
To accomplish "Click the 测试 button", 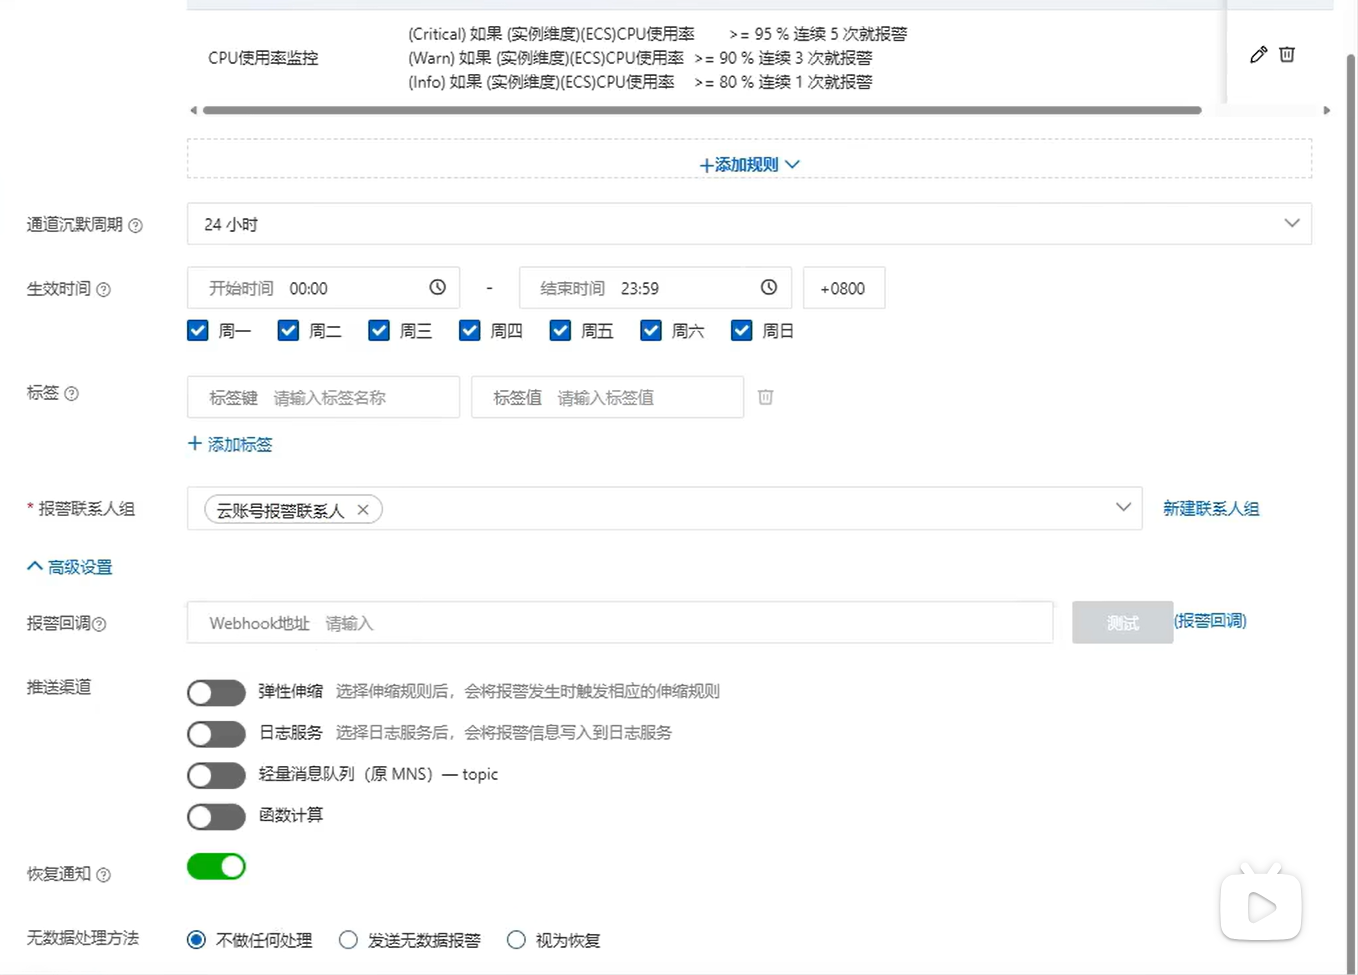I will (1122, 622).
